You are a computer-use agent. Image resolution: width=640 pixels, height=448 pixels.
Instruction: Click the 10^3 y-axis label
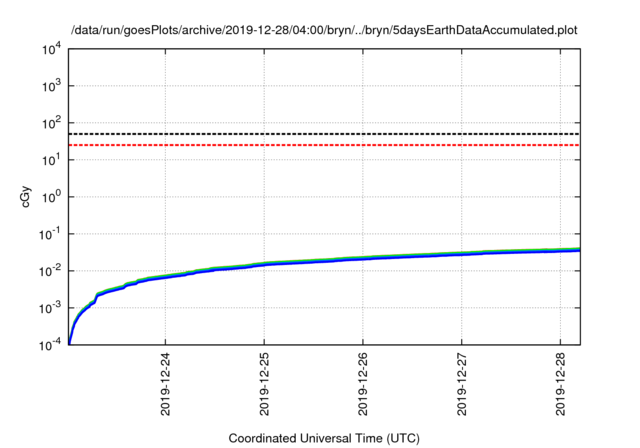51,86
